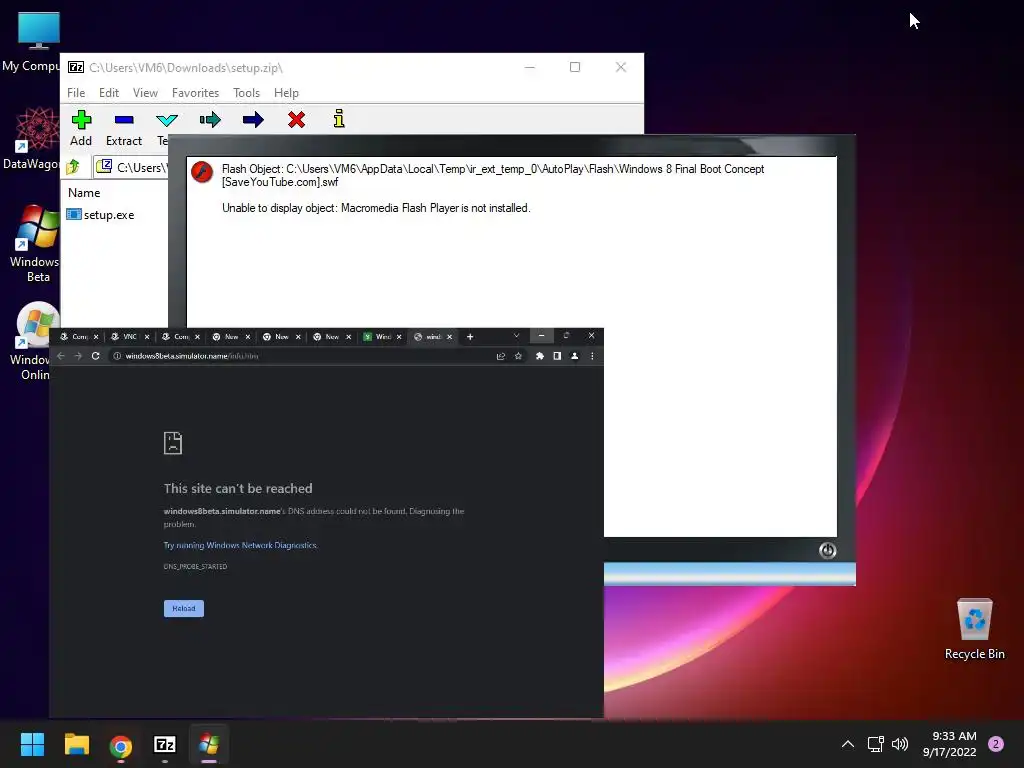Maximize the 7-Zip window
Image resolution: width=1024 pixels, height=768 pixels.
pos(575,67)
